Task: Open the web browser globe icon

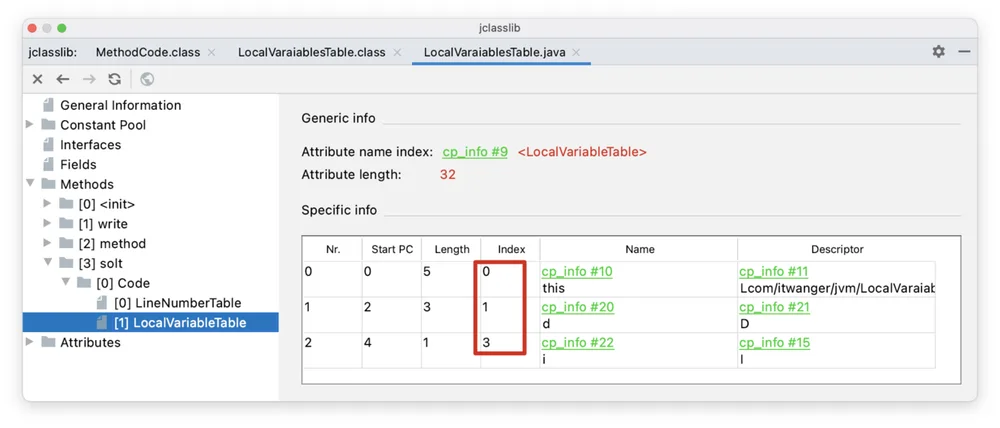Action: coord(147,79)
